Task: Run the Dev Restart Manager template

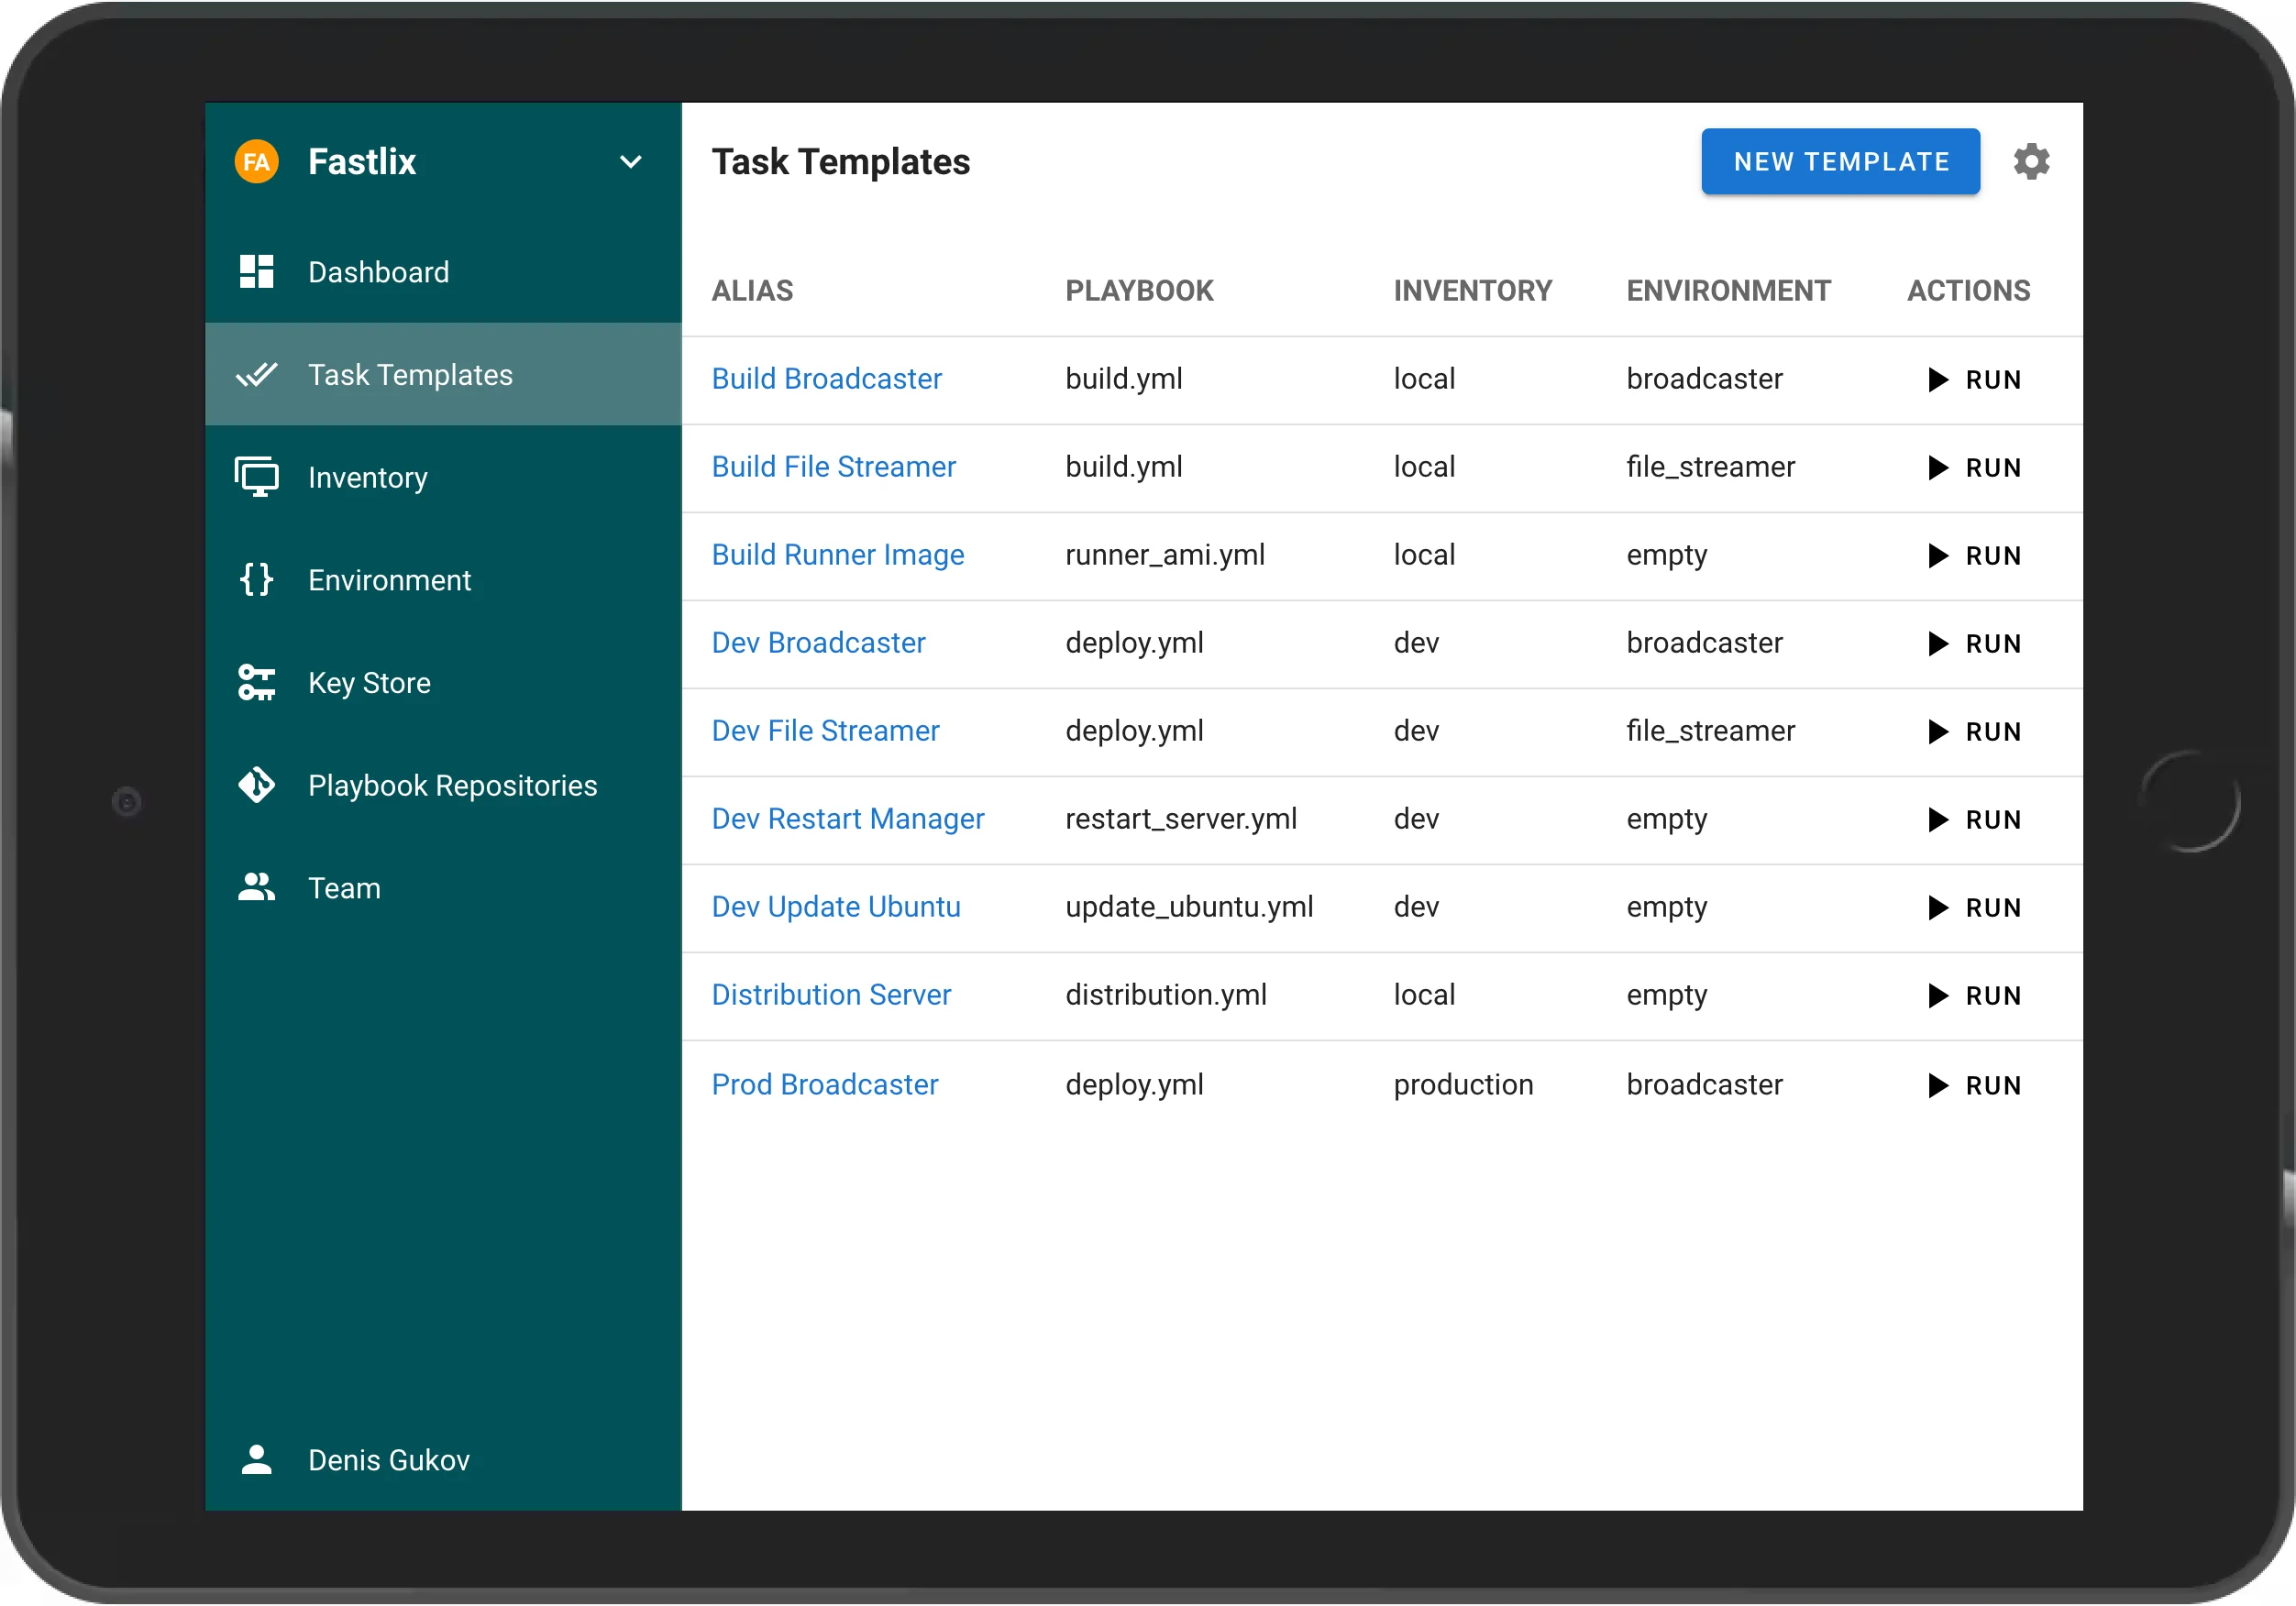Action: (x=1974, y=820)
